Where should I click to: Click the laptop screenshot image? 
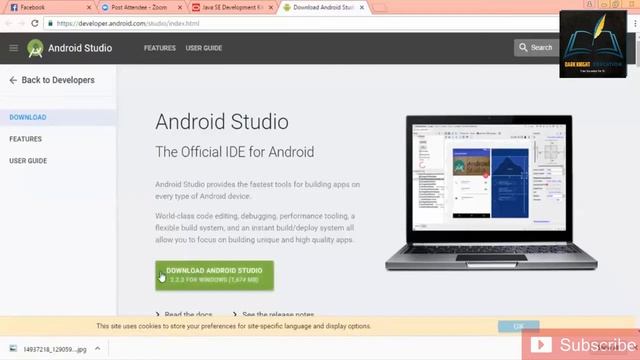[491, 193]
